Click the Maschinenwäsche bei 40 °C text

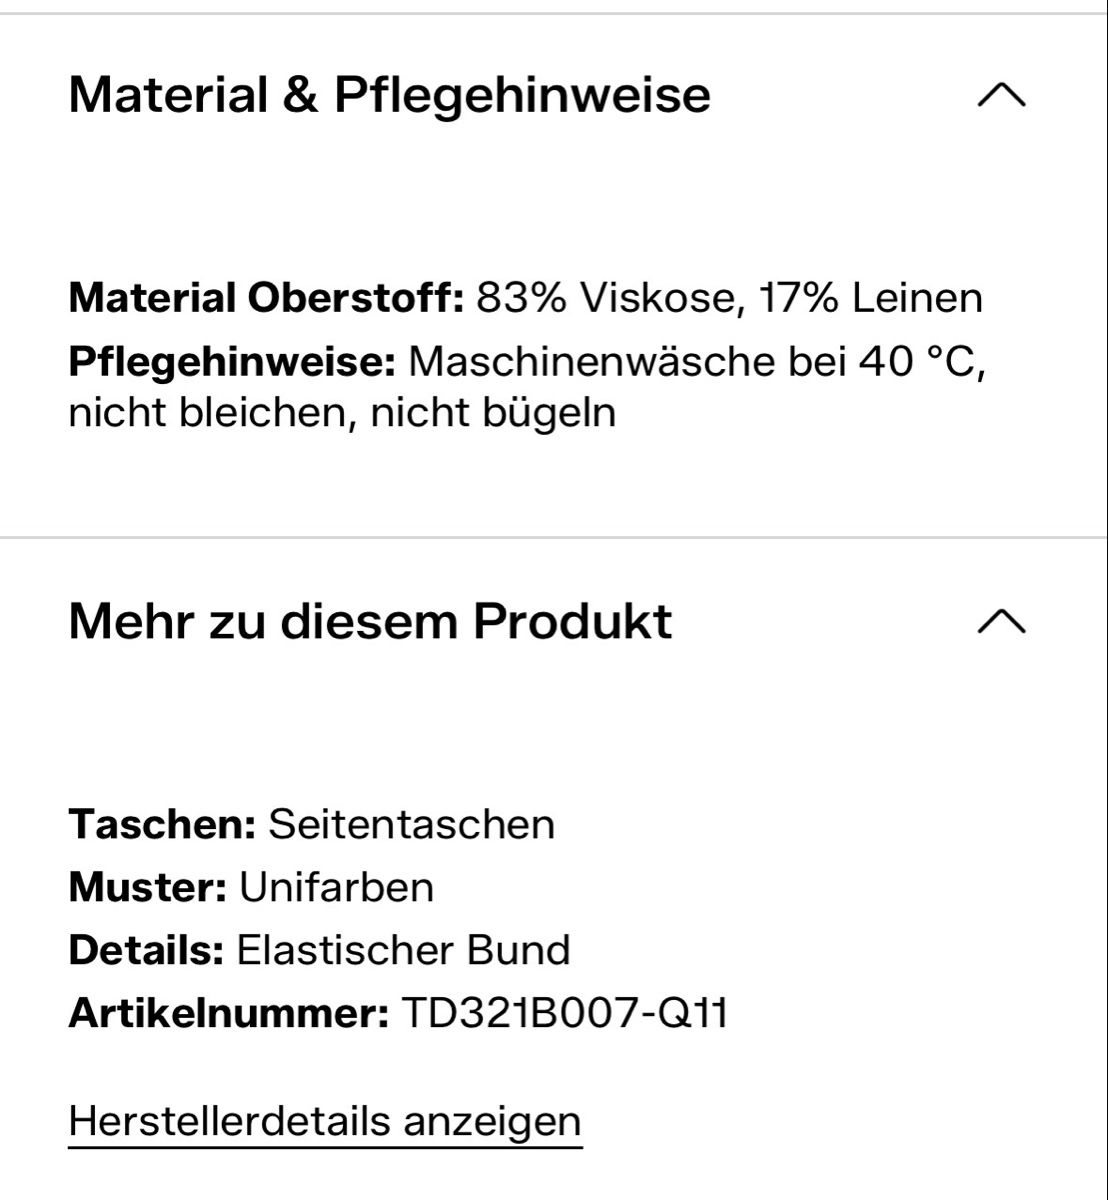click(x=698, y=362)
